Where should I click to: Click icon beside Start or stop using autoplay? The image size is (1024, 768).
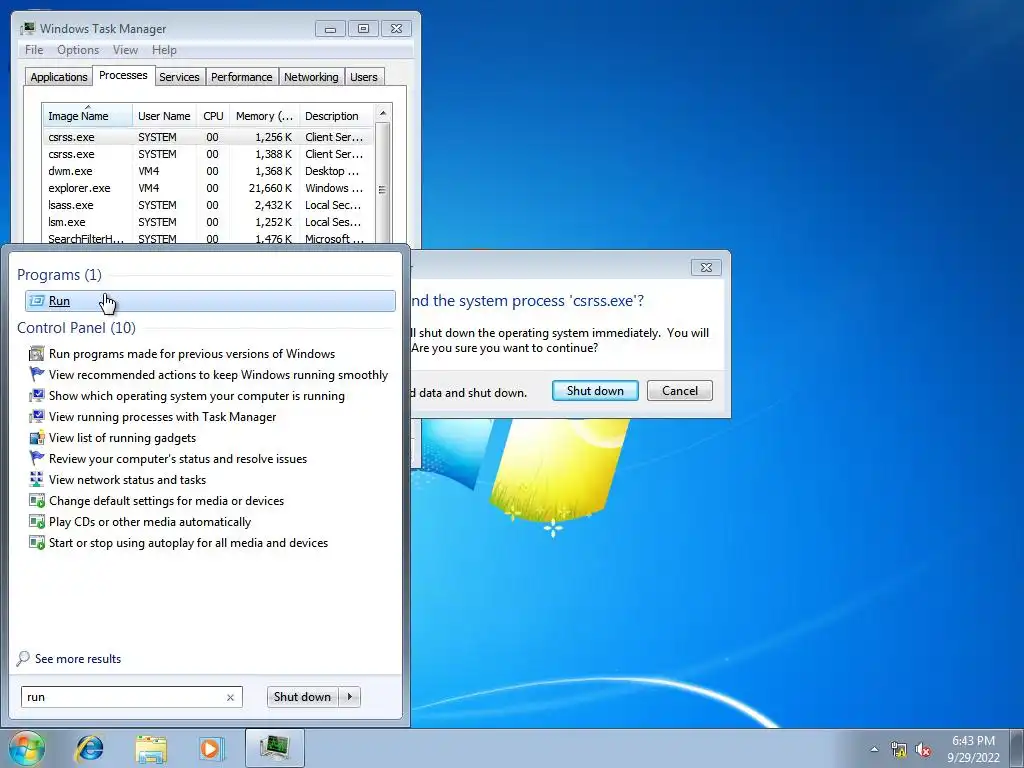pyautogui.click(x=37, y=543)
